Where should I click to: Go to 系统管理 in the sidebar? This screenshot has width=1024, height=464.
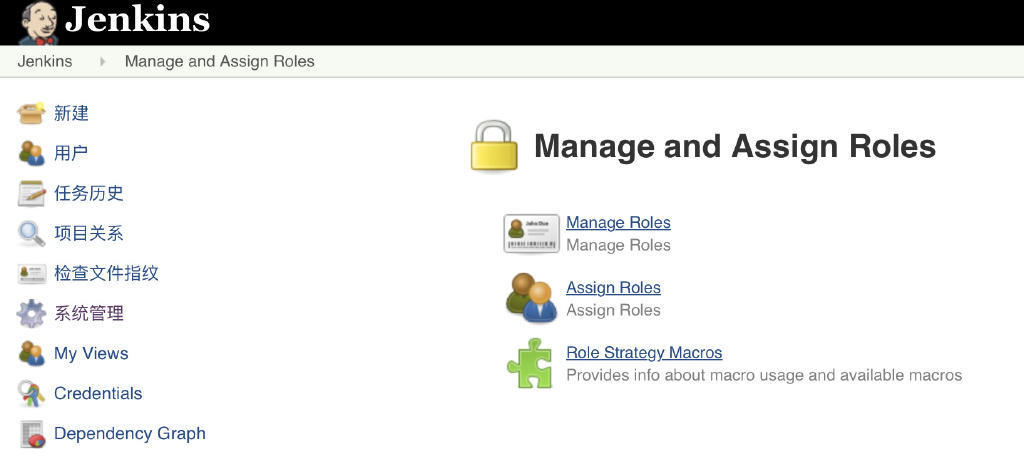point(89,314)
